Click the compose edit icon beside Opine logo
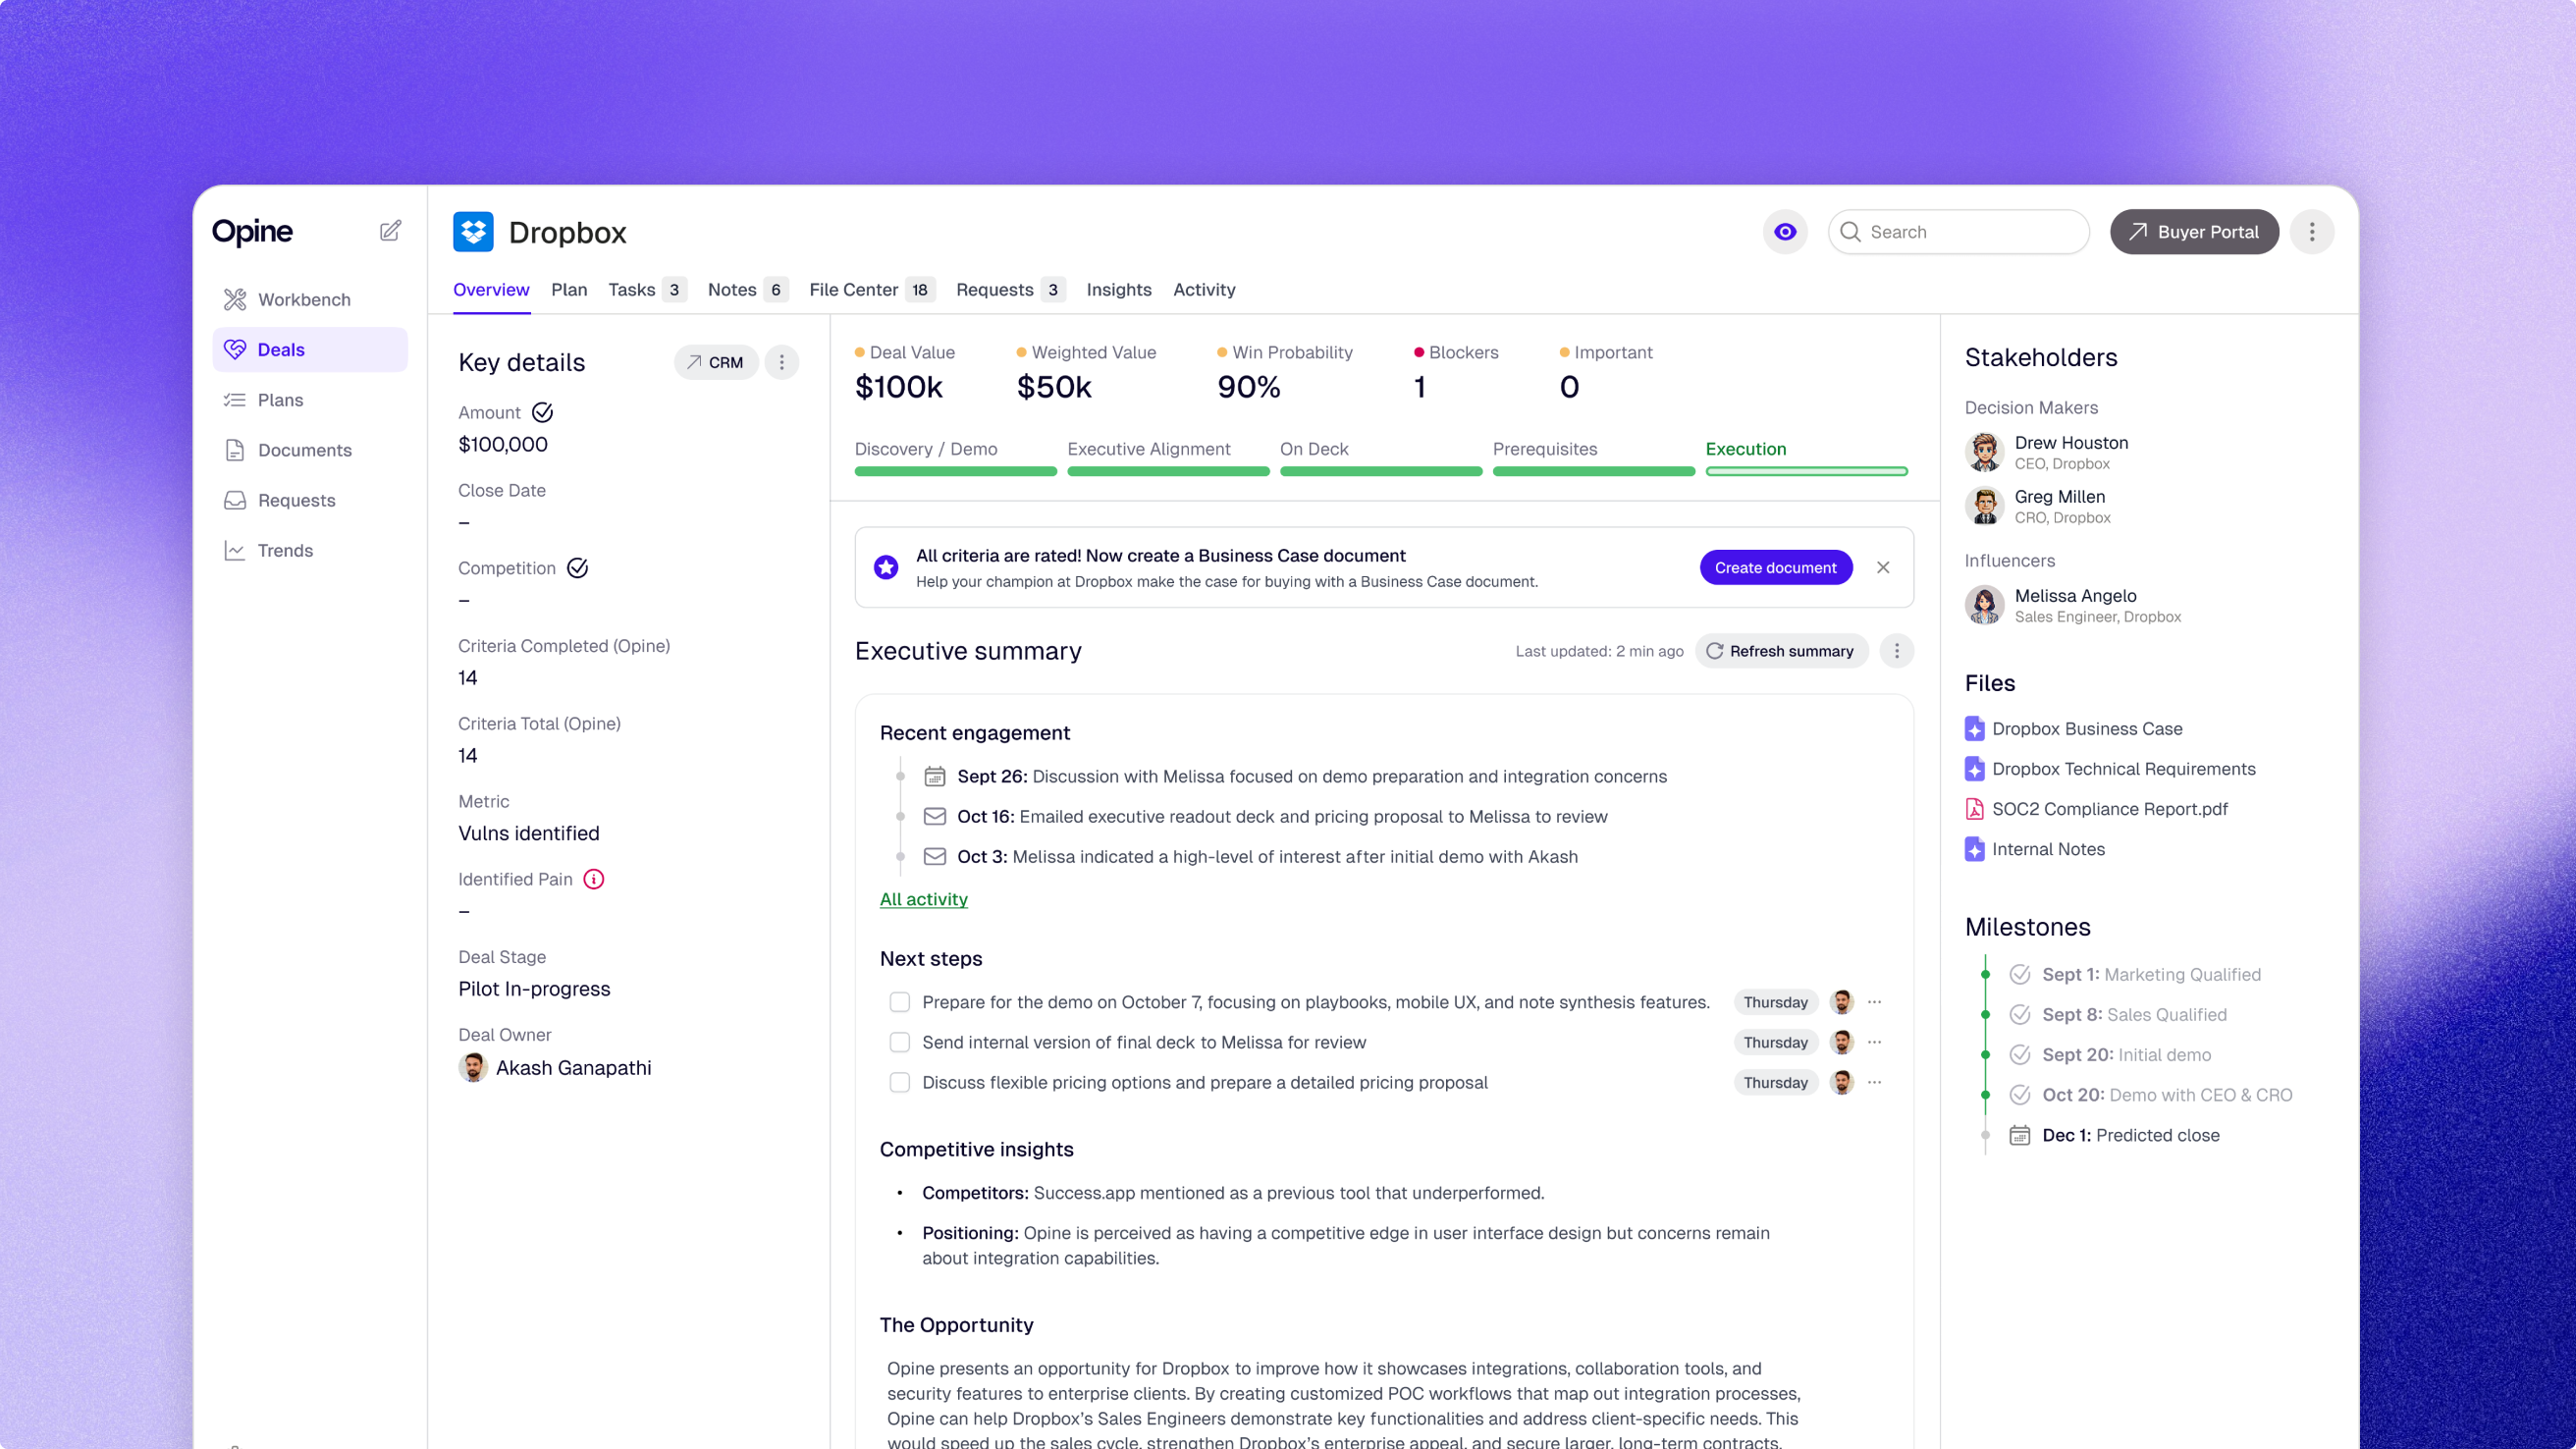Screen dimensions: 2576x1449 [x=390, y=231]
